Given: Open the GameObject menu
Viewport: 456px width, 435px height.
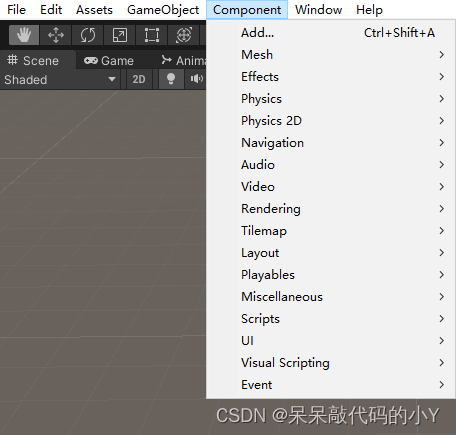Looking at the screenshot, I should click(x=163, y=10).
